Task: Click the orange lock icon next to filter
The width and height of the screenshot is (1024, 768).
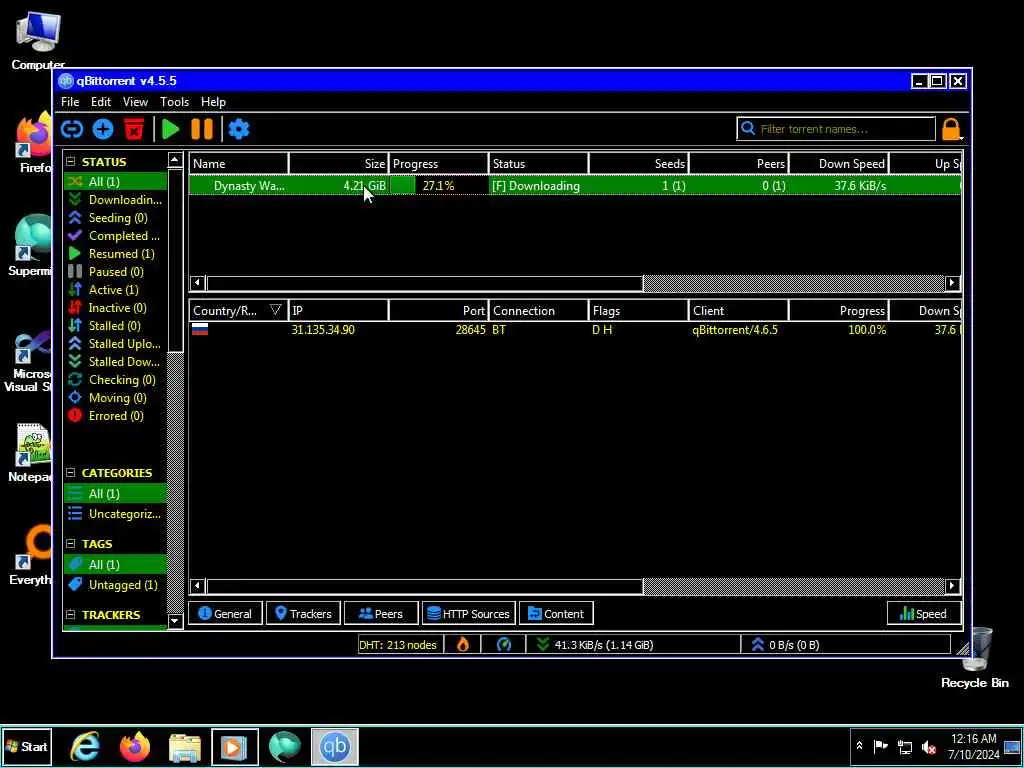Action: pyautogui.click(x=952, y=129)
